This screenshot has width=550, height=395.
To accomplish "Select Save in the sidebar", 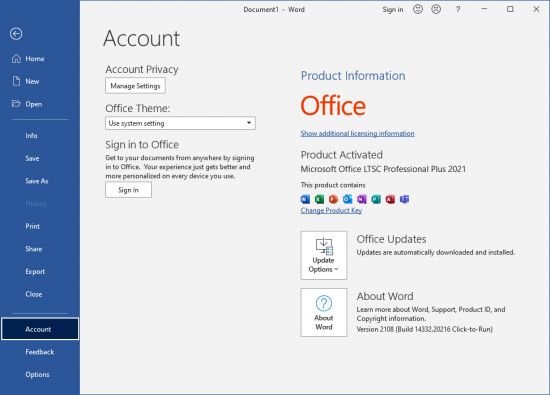I will 32,158.
